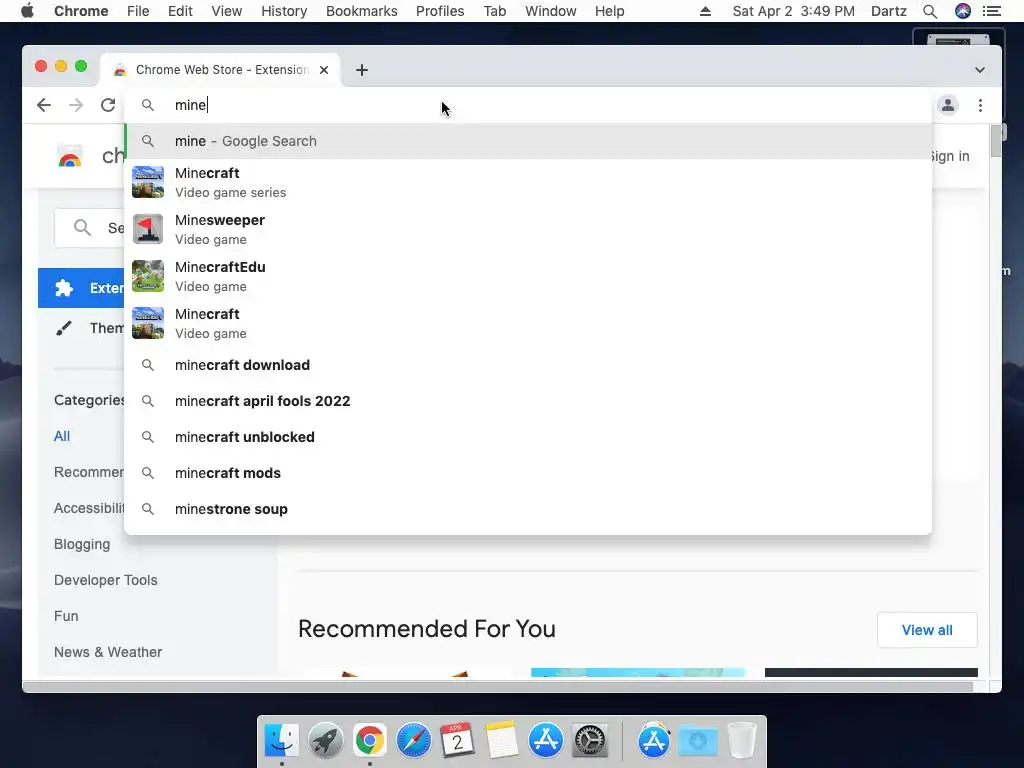Reload the current page
The height and width of the screenshot is (768, 1024).
(x=108, y=105)
